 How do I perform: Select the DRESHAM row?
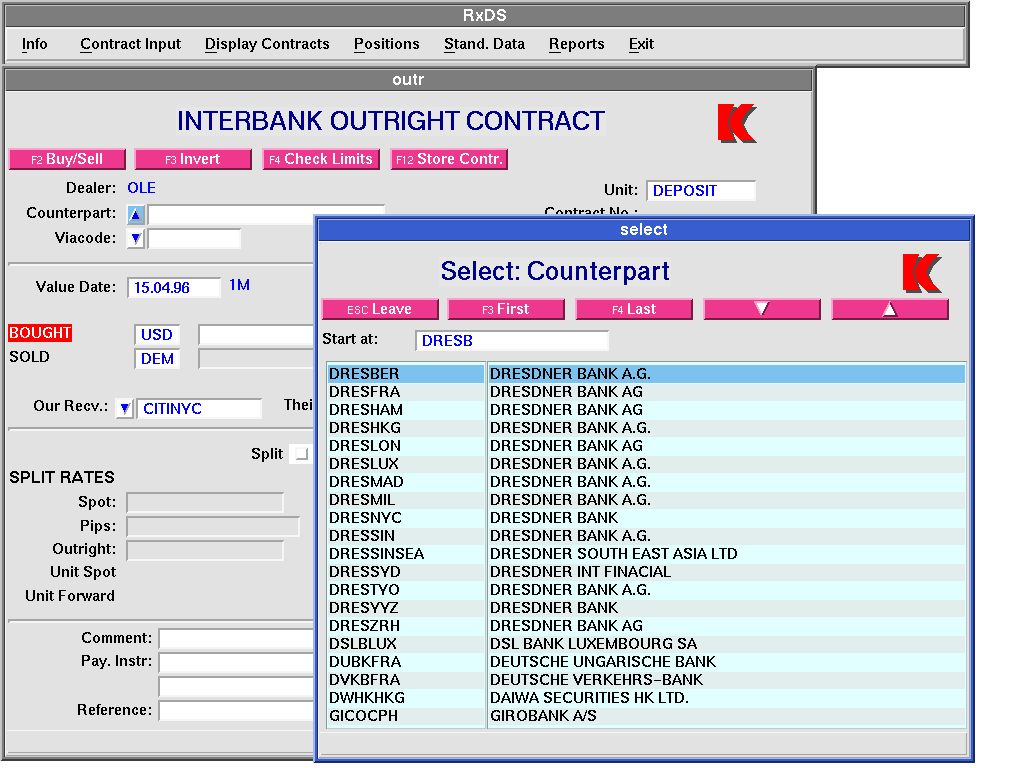pos(646,410)
